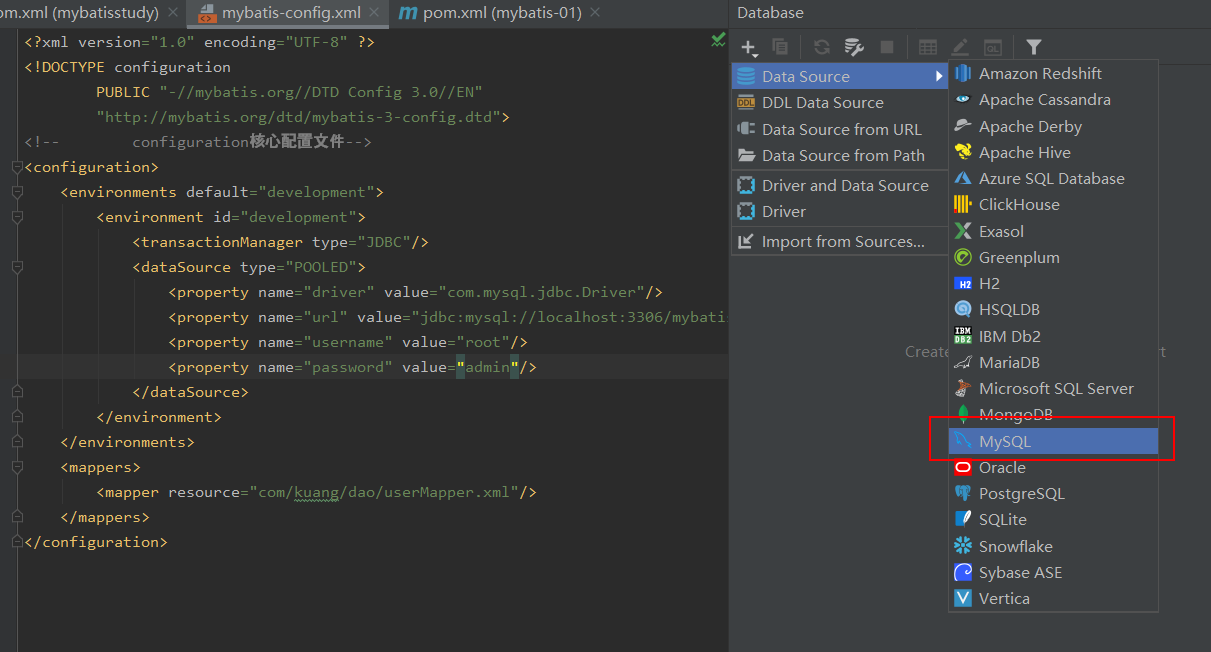
Task: Click the funnel Filter icon in the Database toolbar
Action: tap(1034, 47)
